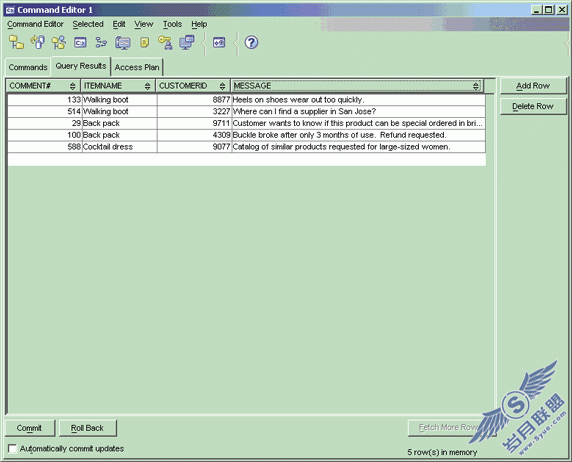Click the Add Row button
572x462 pixels.
[533, 86]
